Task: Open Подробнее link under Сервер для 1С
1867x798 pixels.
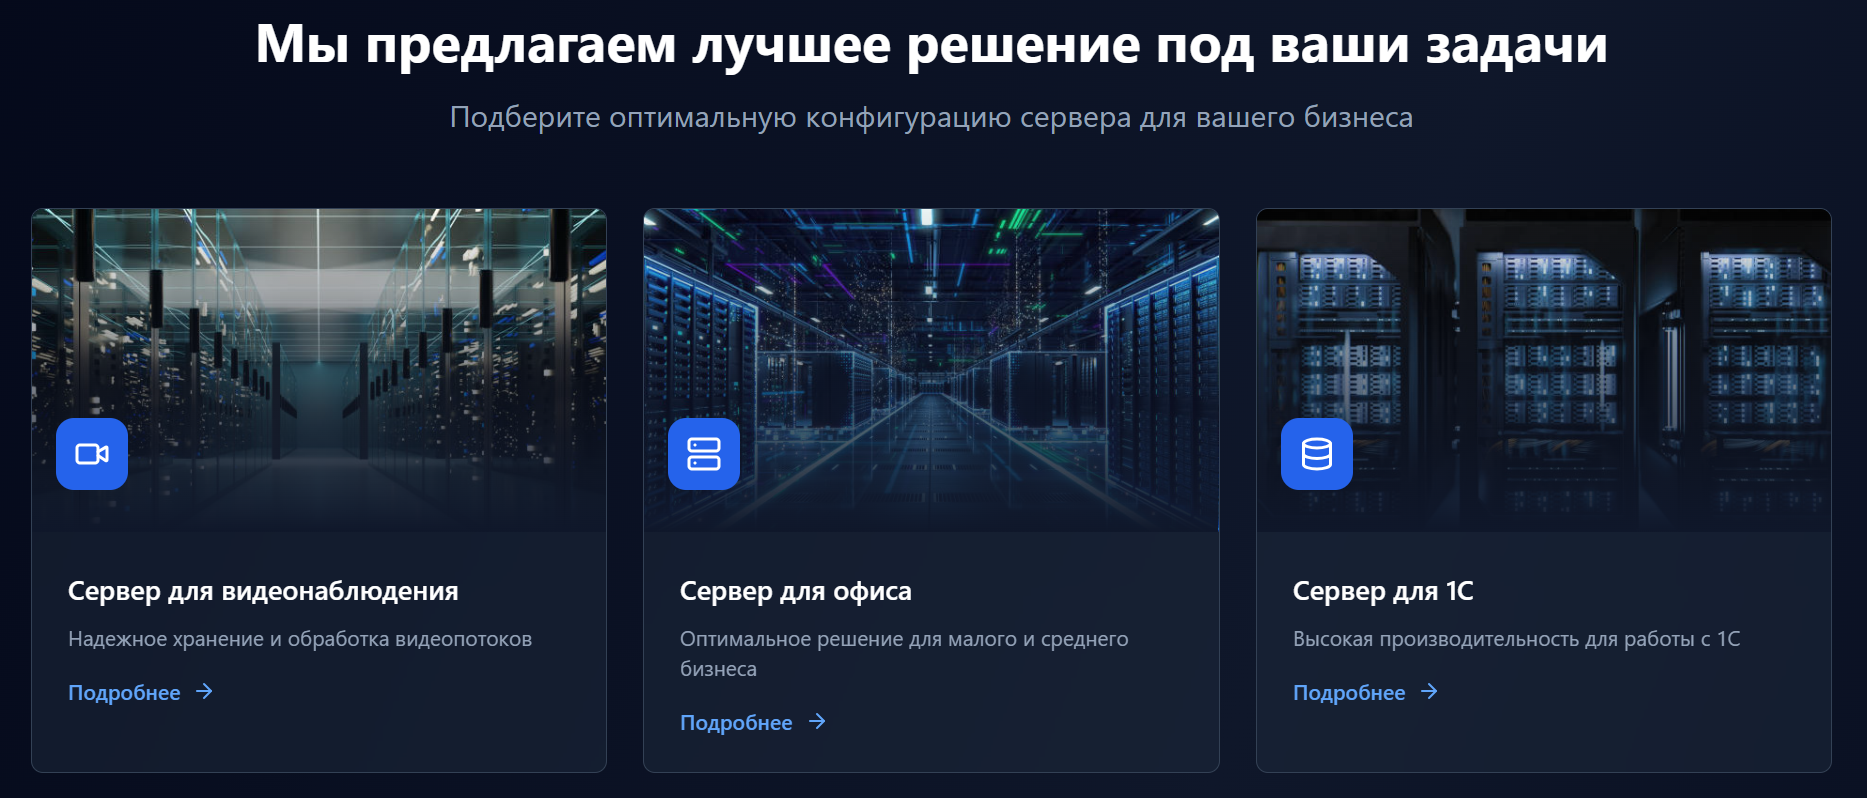Action: pos(1365,692)
